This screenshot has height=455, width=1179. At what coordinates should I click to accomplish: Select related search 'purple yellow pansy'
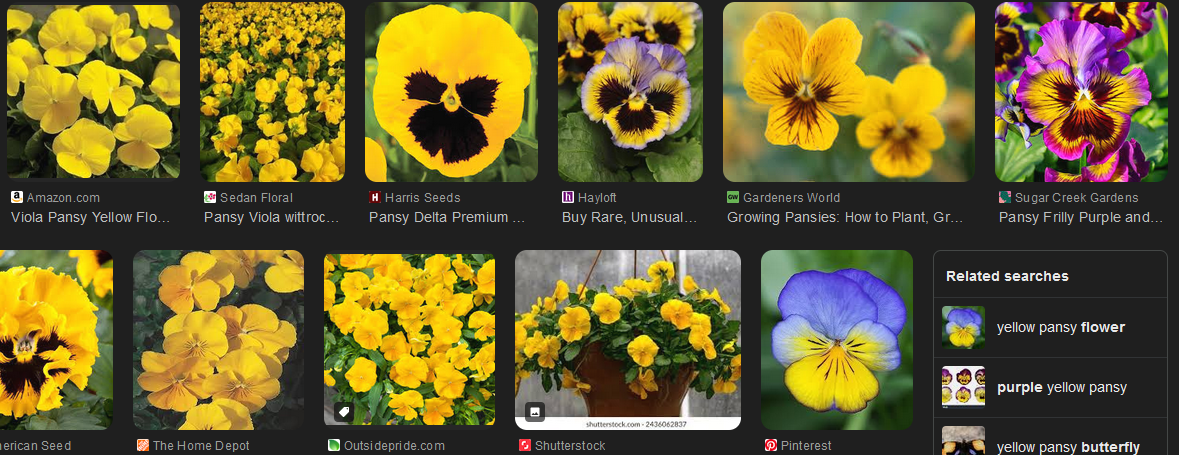(x=1050, y=387)
